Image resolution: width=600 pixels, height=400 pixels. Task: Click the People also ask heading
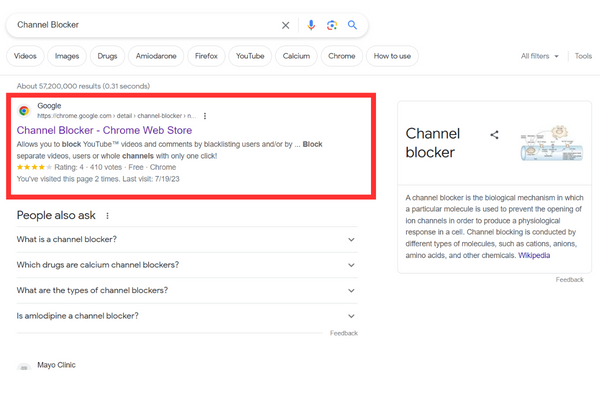click(x=56, y=216)
